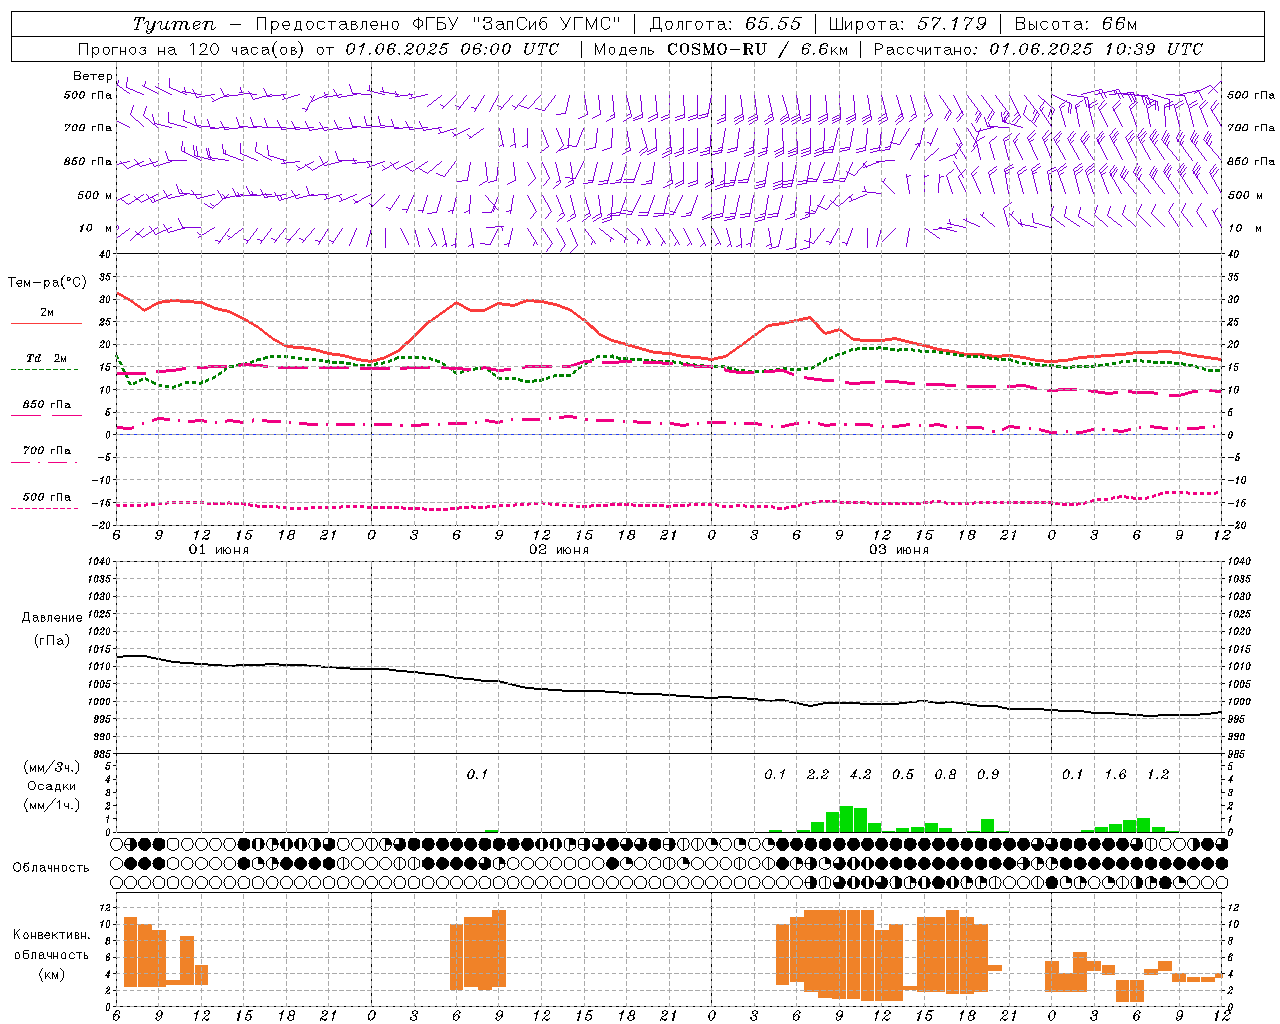Click the "(мм/3ч.)" precipitation unit label
The image size is (1280, 1024).
52,767
